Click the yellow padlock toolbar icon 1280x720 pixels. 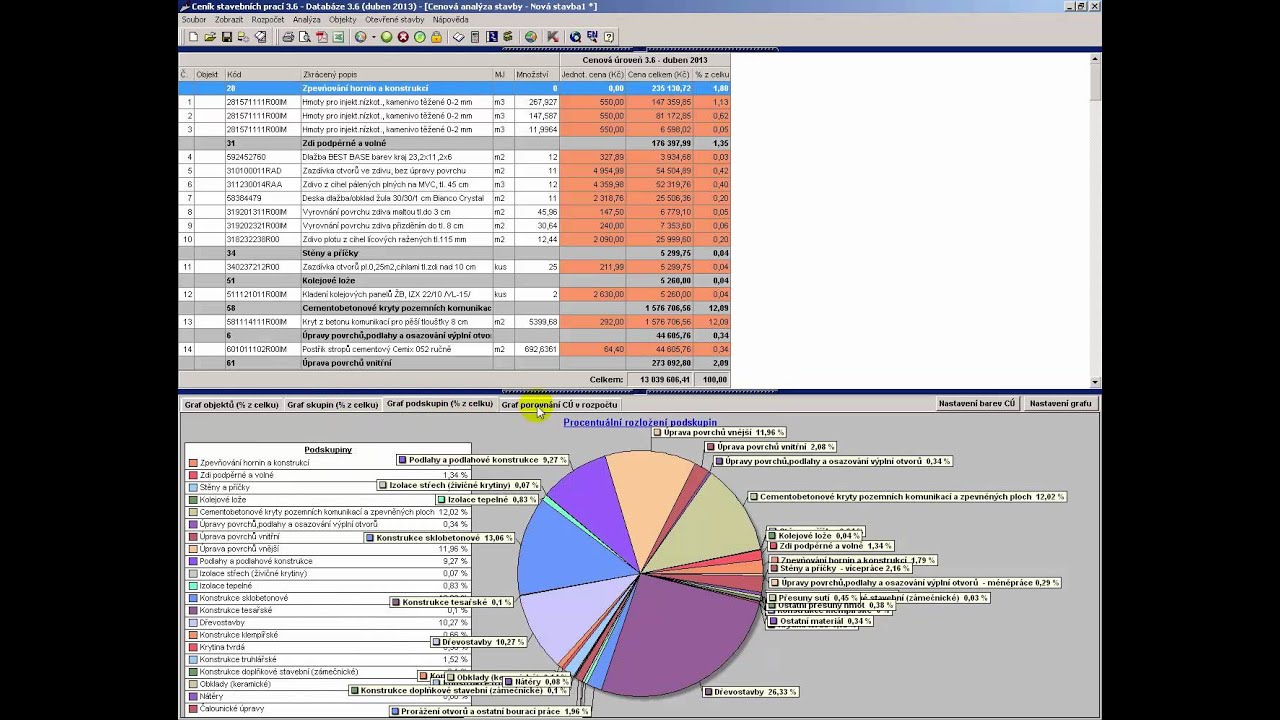coord(436,37)
